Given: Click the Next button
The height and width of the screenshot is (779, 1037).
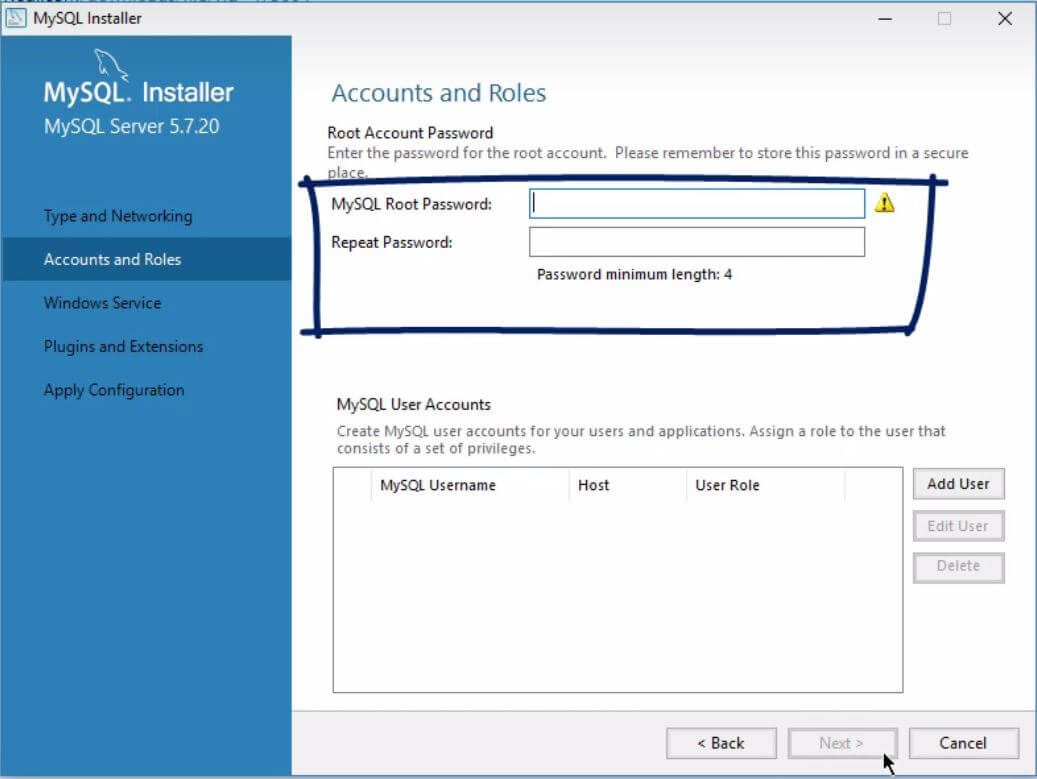Looking at the screenshot, I should point(842,743).
